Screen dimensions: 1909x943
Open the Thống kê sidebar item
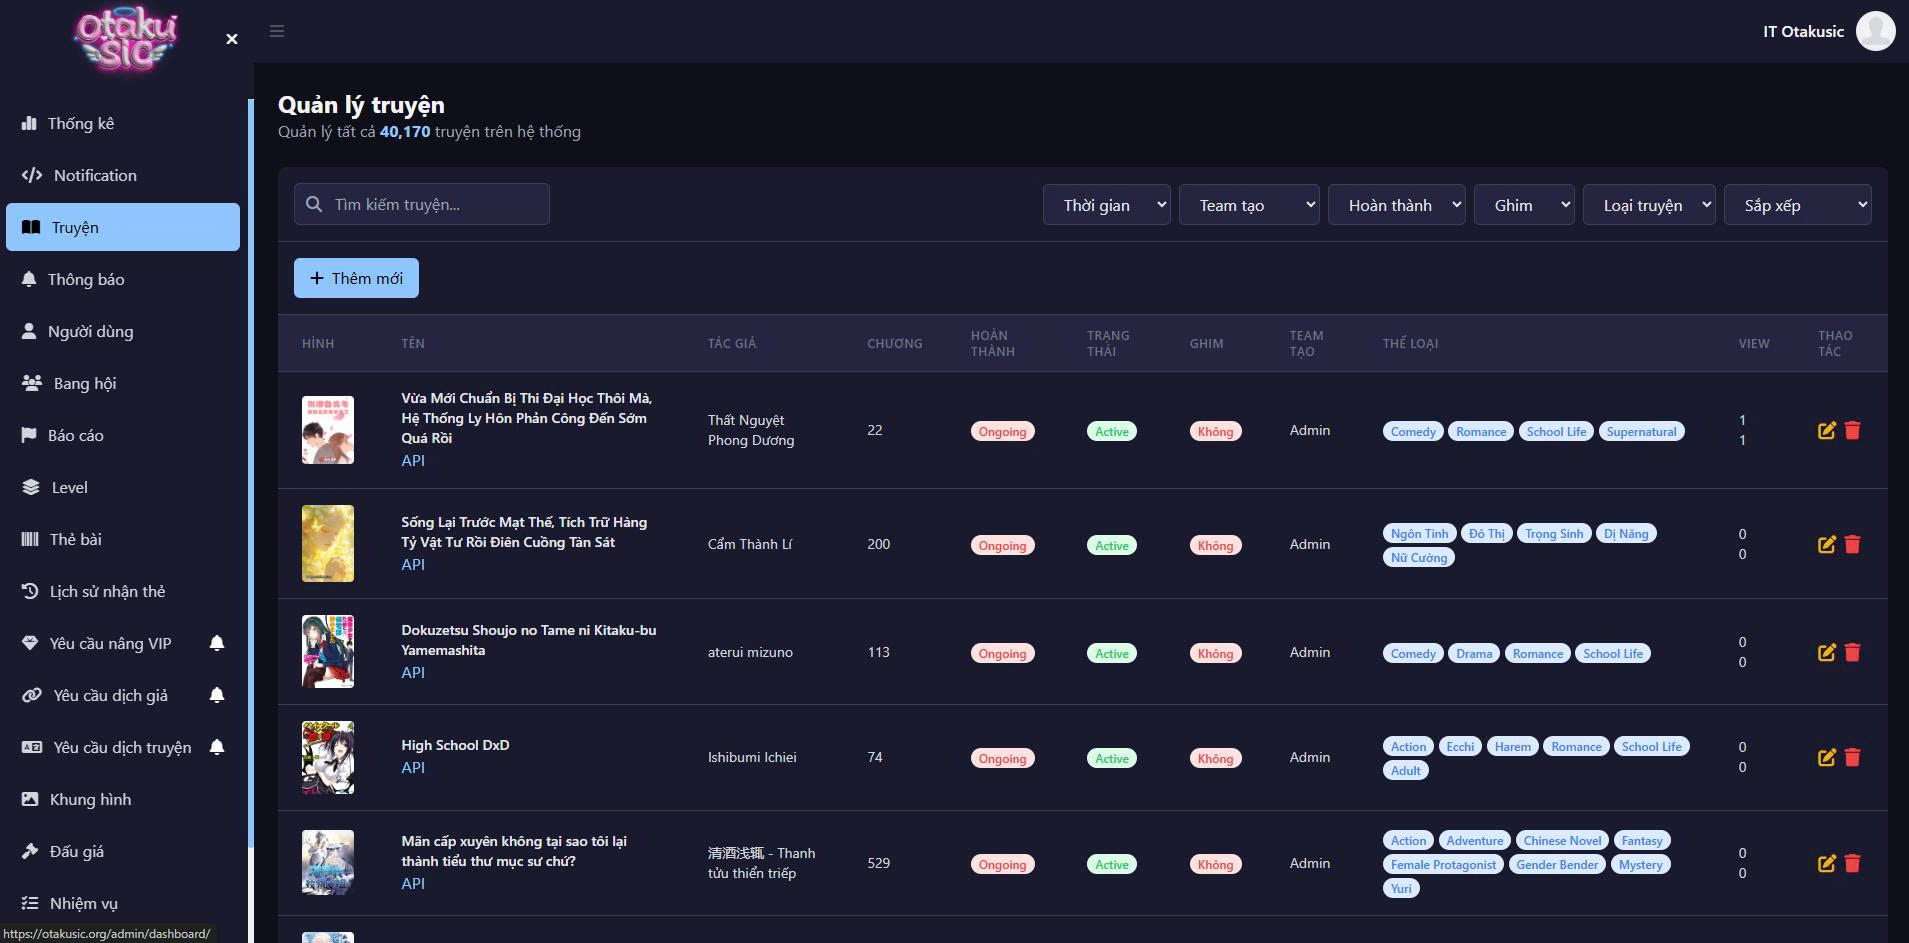tap(80, 123)
